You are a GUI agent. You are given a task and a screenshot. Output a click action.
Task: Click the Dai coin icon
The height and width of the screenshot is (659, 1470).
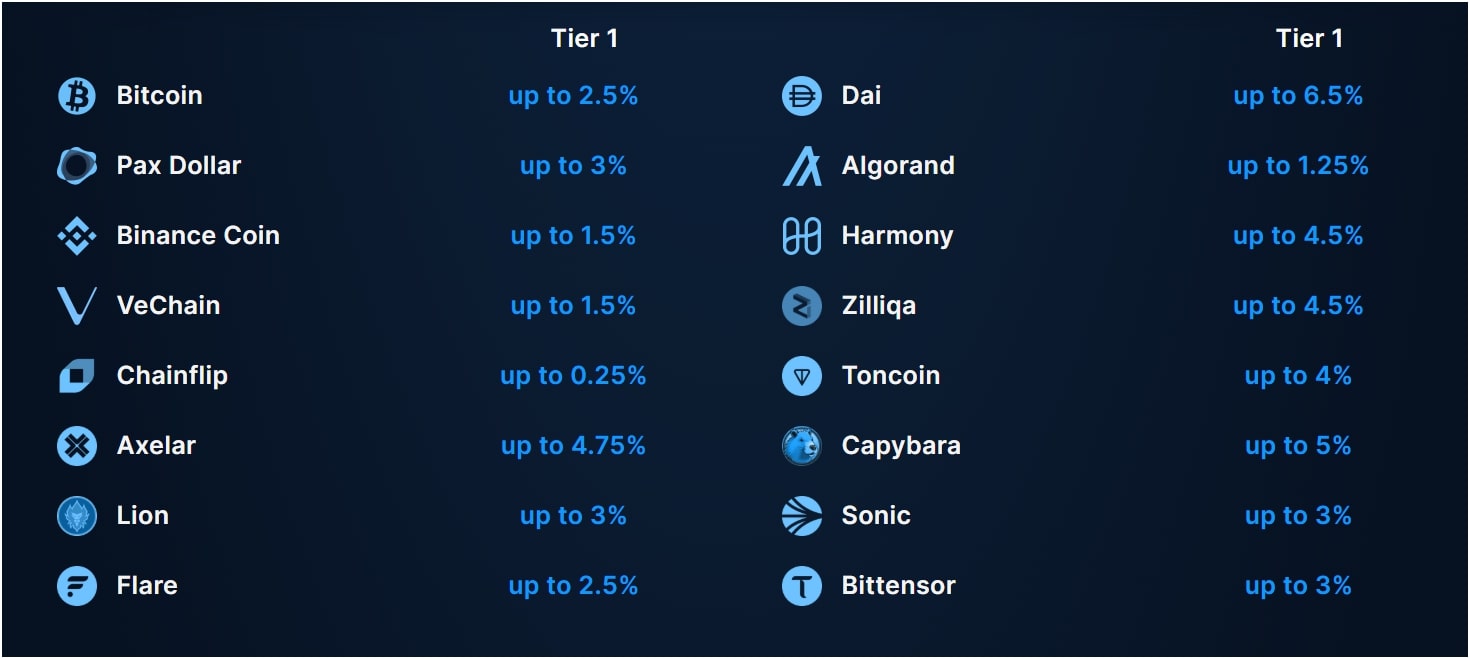click(801, 96)
